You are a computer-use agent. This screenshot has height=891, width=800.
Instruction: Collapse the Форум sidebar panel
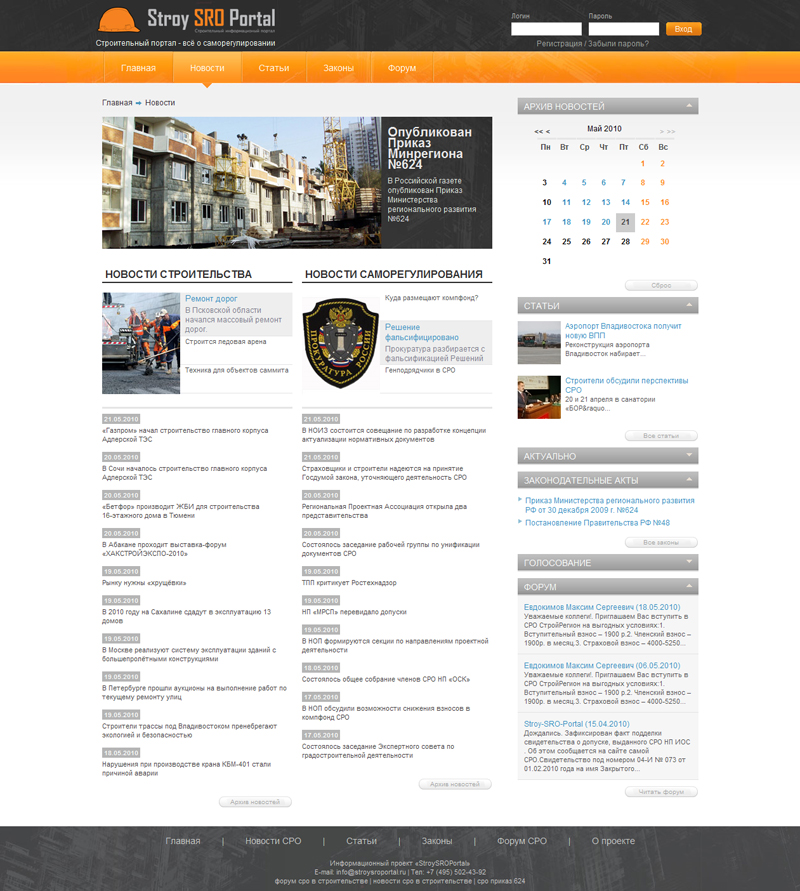(x=689, y=587)
